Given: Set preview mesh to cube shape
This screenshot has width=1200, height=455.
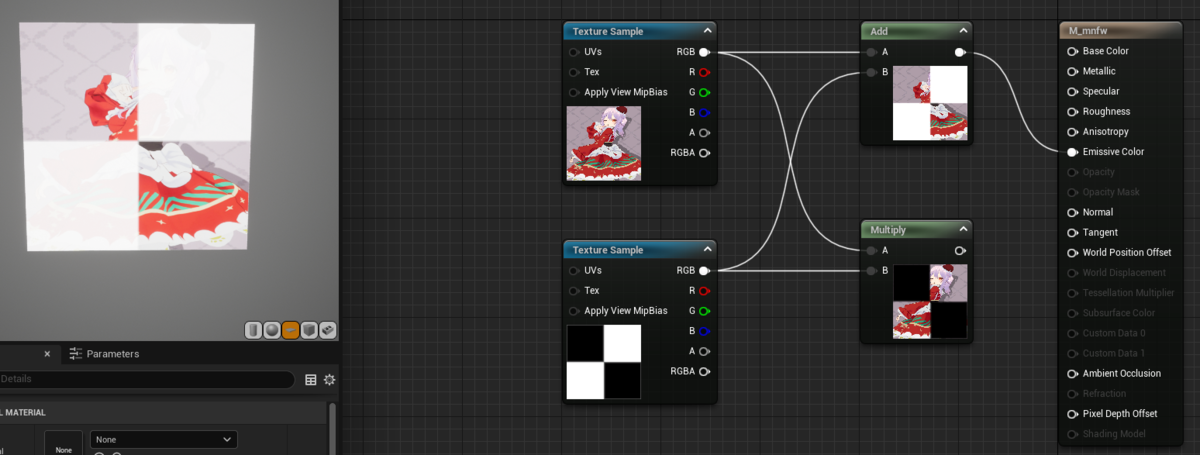Looking at the screenshot, I should tap(309, 329).
